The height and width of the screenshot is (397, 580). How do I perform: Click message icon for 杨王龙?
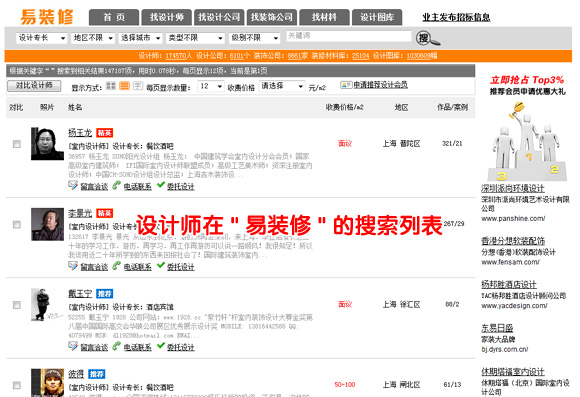(73, 185)
